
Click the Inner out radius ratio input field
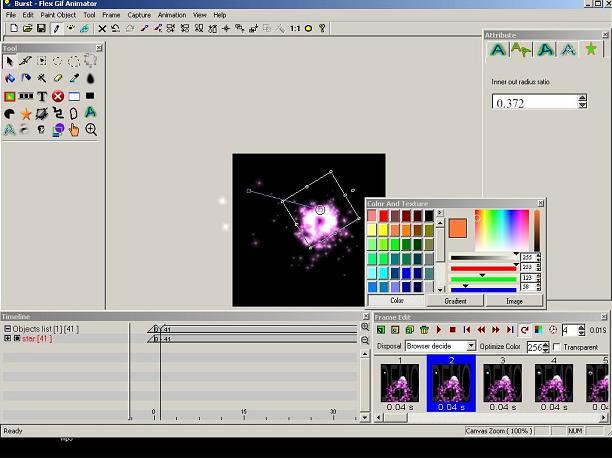pyautogui.click(x=534, y=102)
